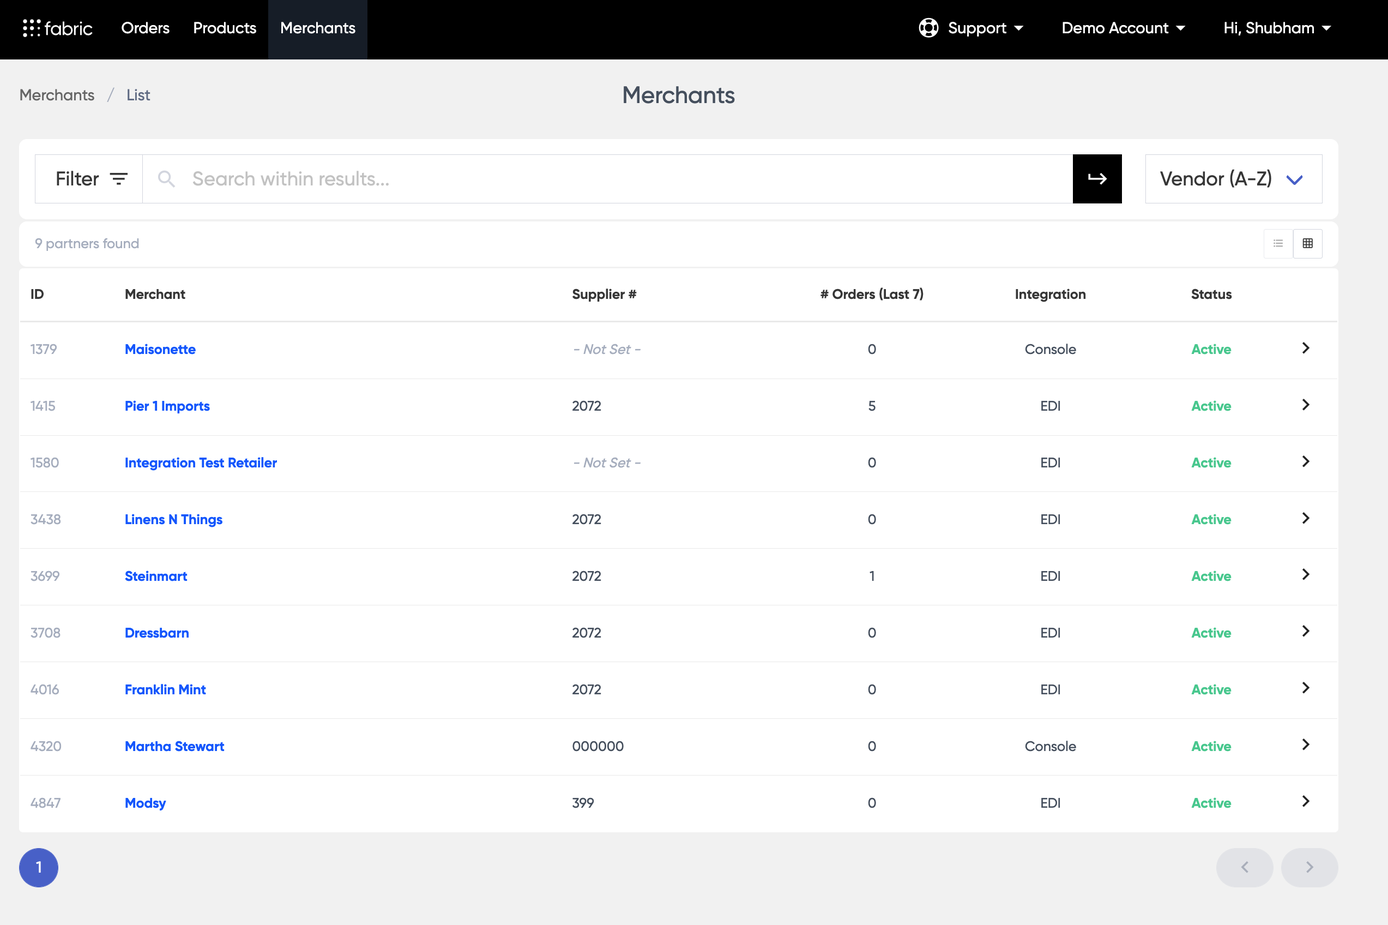Click supplier number 399
This screenshot has width=1388, height=925.
tap(583, 803)
